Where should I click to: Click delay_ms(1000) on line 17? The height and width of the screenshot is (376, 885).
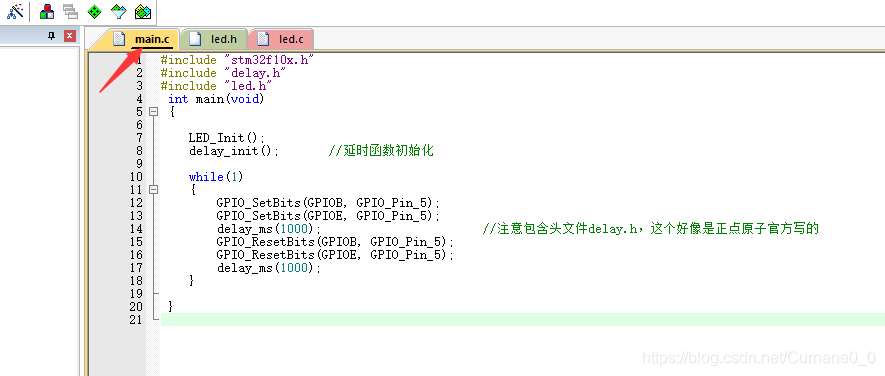(269, 268)
